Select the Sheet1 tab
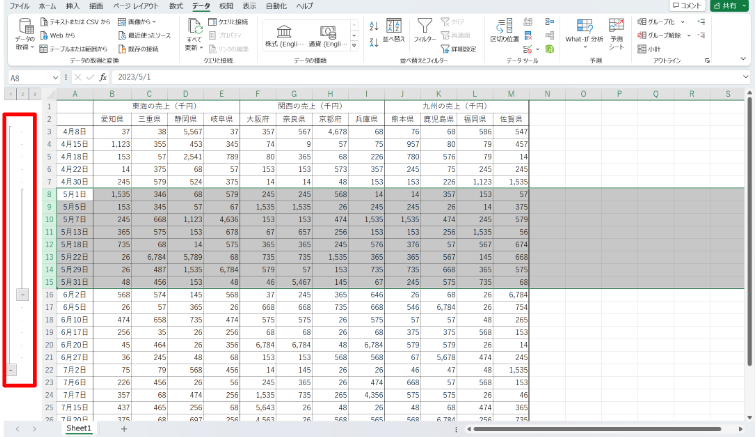The image size is (756, 437). coord(79,428)
